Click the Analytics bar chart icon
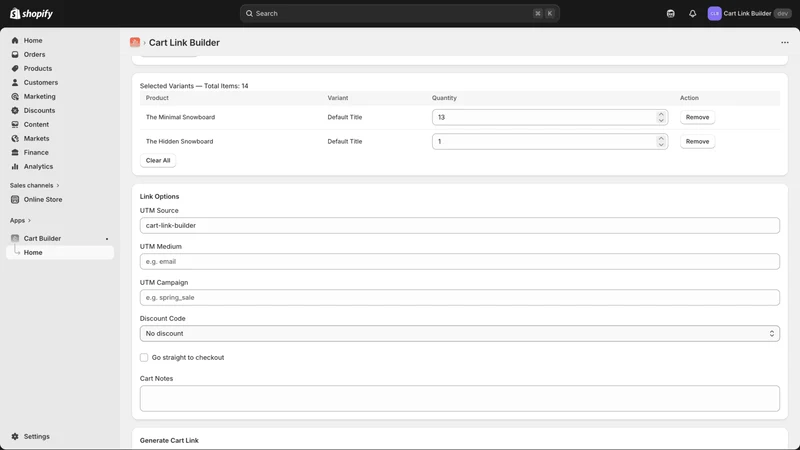Screen dimensions: 800x450 [x=15, y=166]
